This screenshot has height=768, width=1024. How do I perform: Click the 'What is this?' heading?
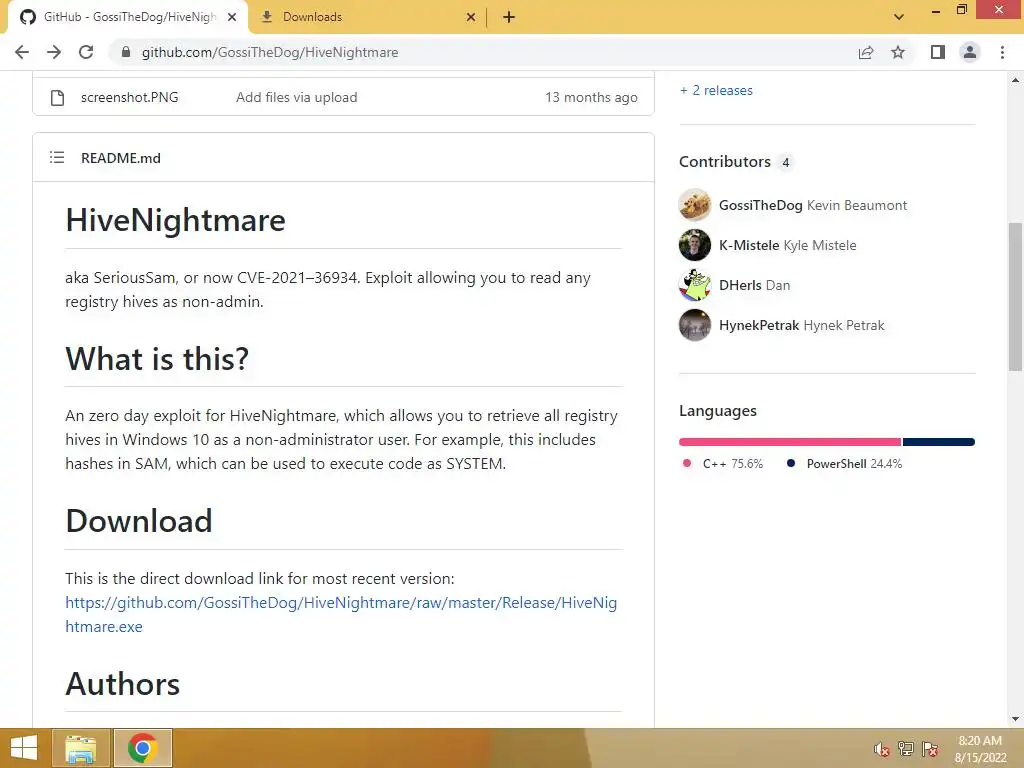tap(157, 359)
